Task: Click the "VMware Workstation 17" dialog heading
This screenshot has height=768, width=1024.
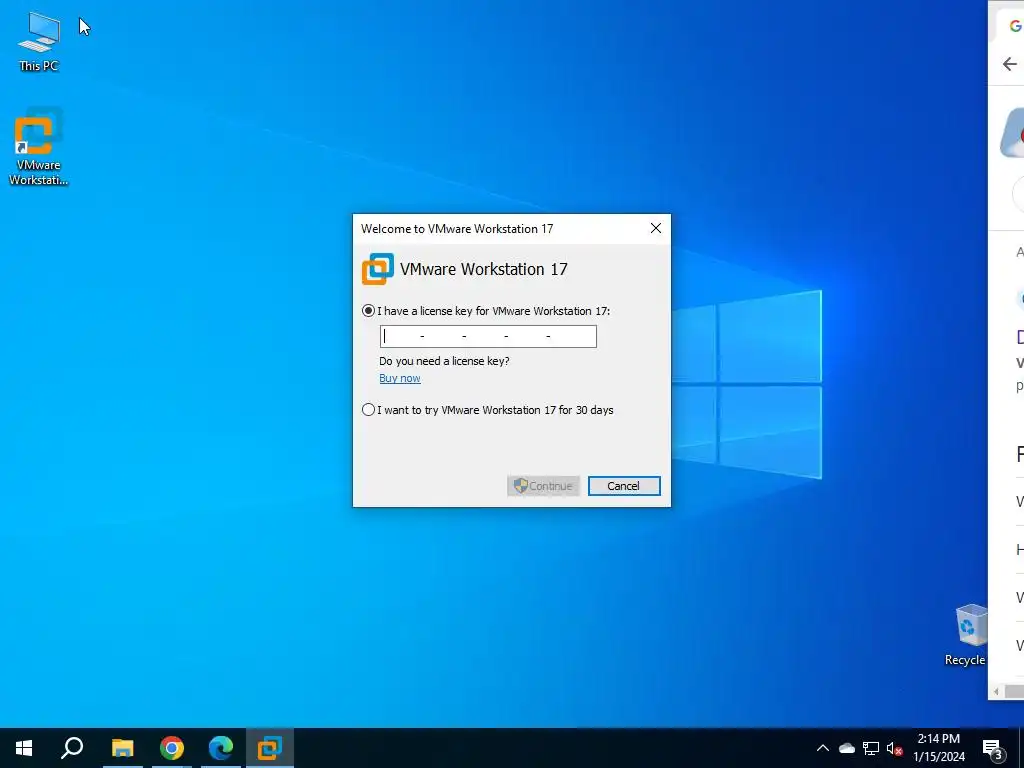Action: [x=483, y=269]
